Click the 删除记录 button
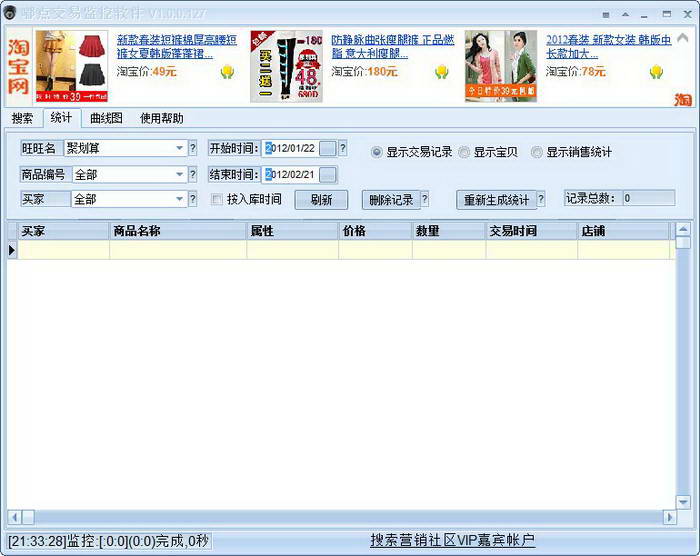This screenshot has width=700, height=556. tap(391, 200)
